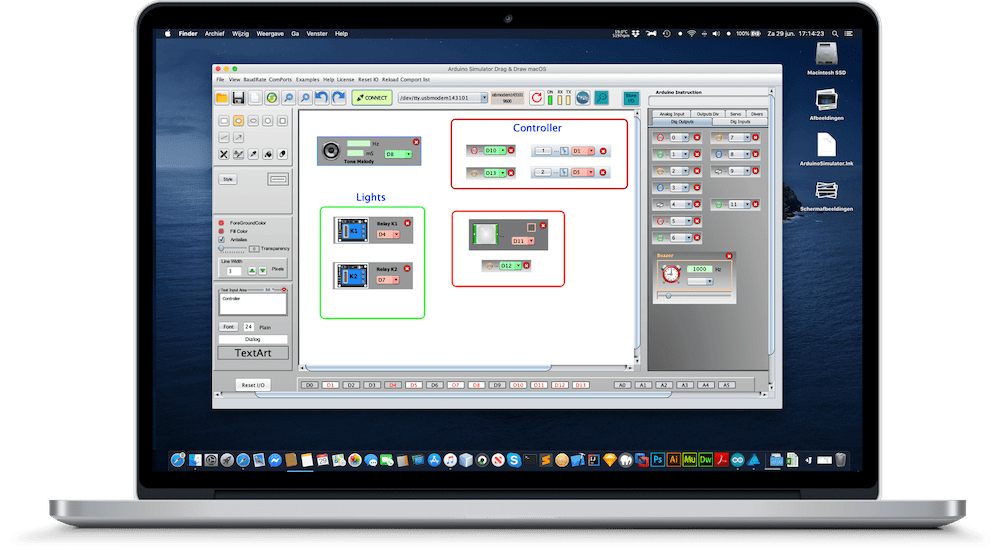The width and height of the screenshot is (1000, 550).
Task: Click the round globe icon in toolbar
Action: pos(582,98)
